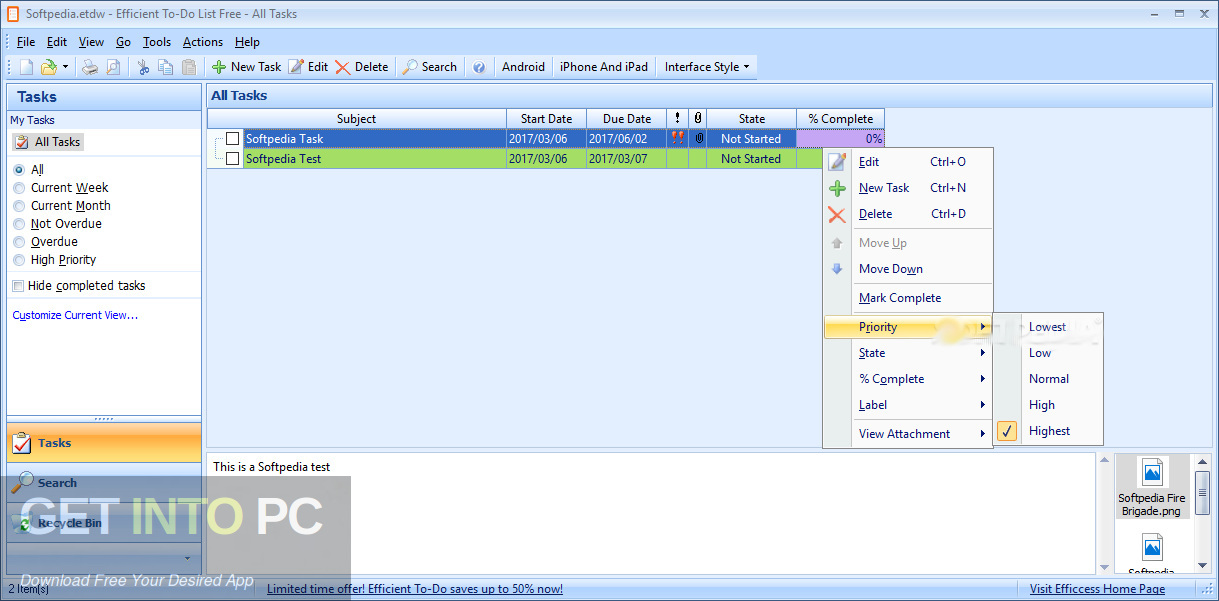Choose New Task in context menu
This screenshot has height=601, width=1219.
[x=908, y=188]
